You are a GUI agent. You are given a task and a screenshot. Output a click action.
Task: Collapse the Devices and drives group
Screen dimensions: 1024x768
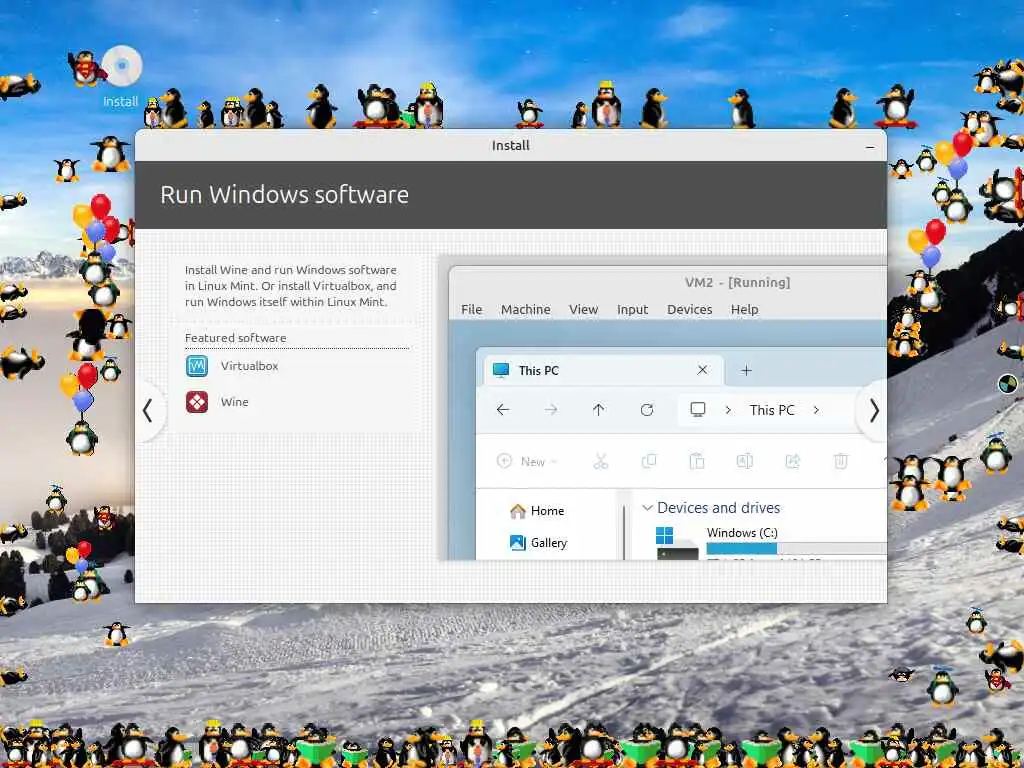point(647,508)
